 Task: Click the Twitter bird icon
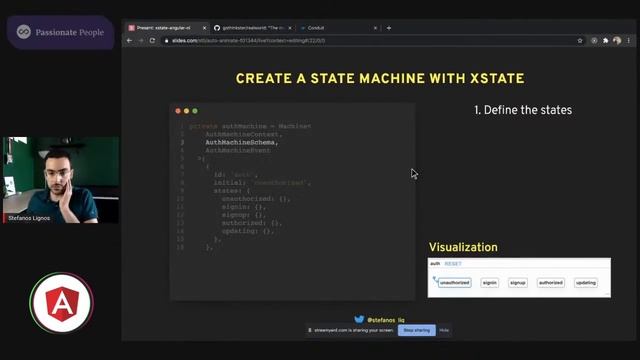coord(359,320)
